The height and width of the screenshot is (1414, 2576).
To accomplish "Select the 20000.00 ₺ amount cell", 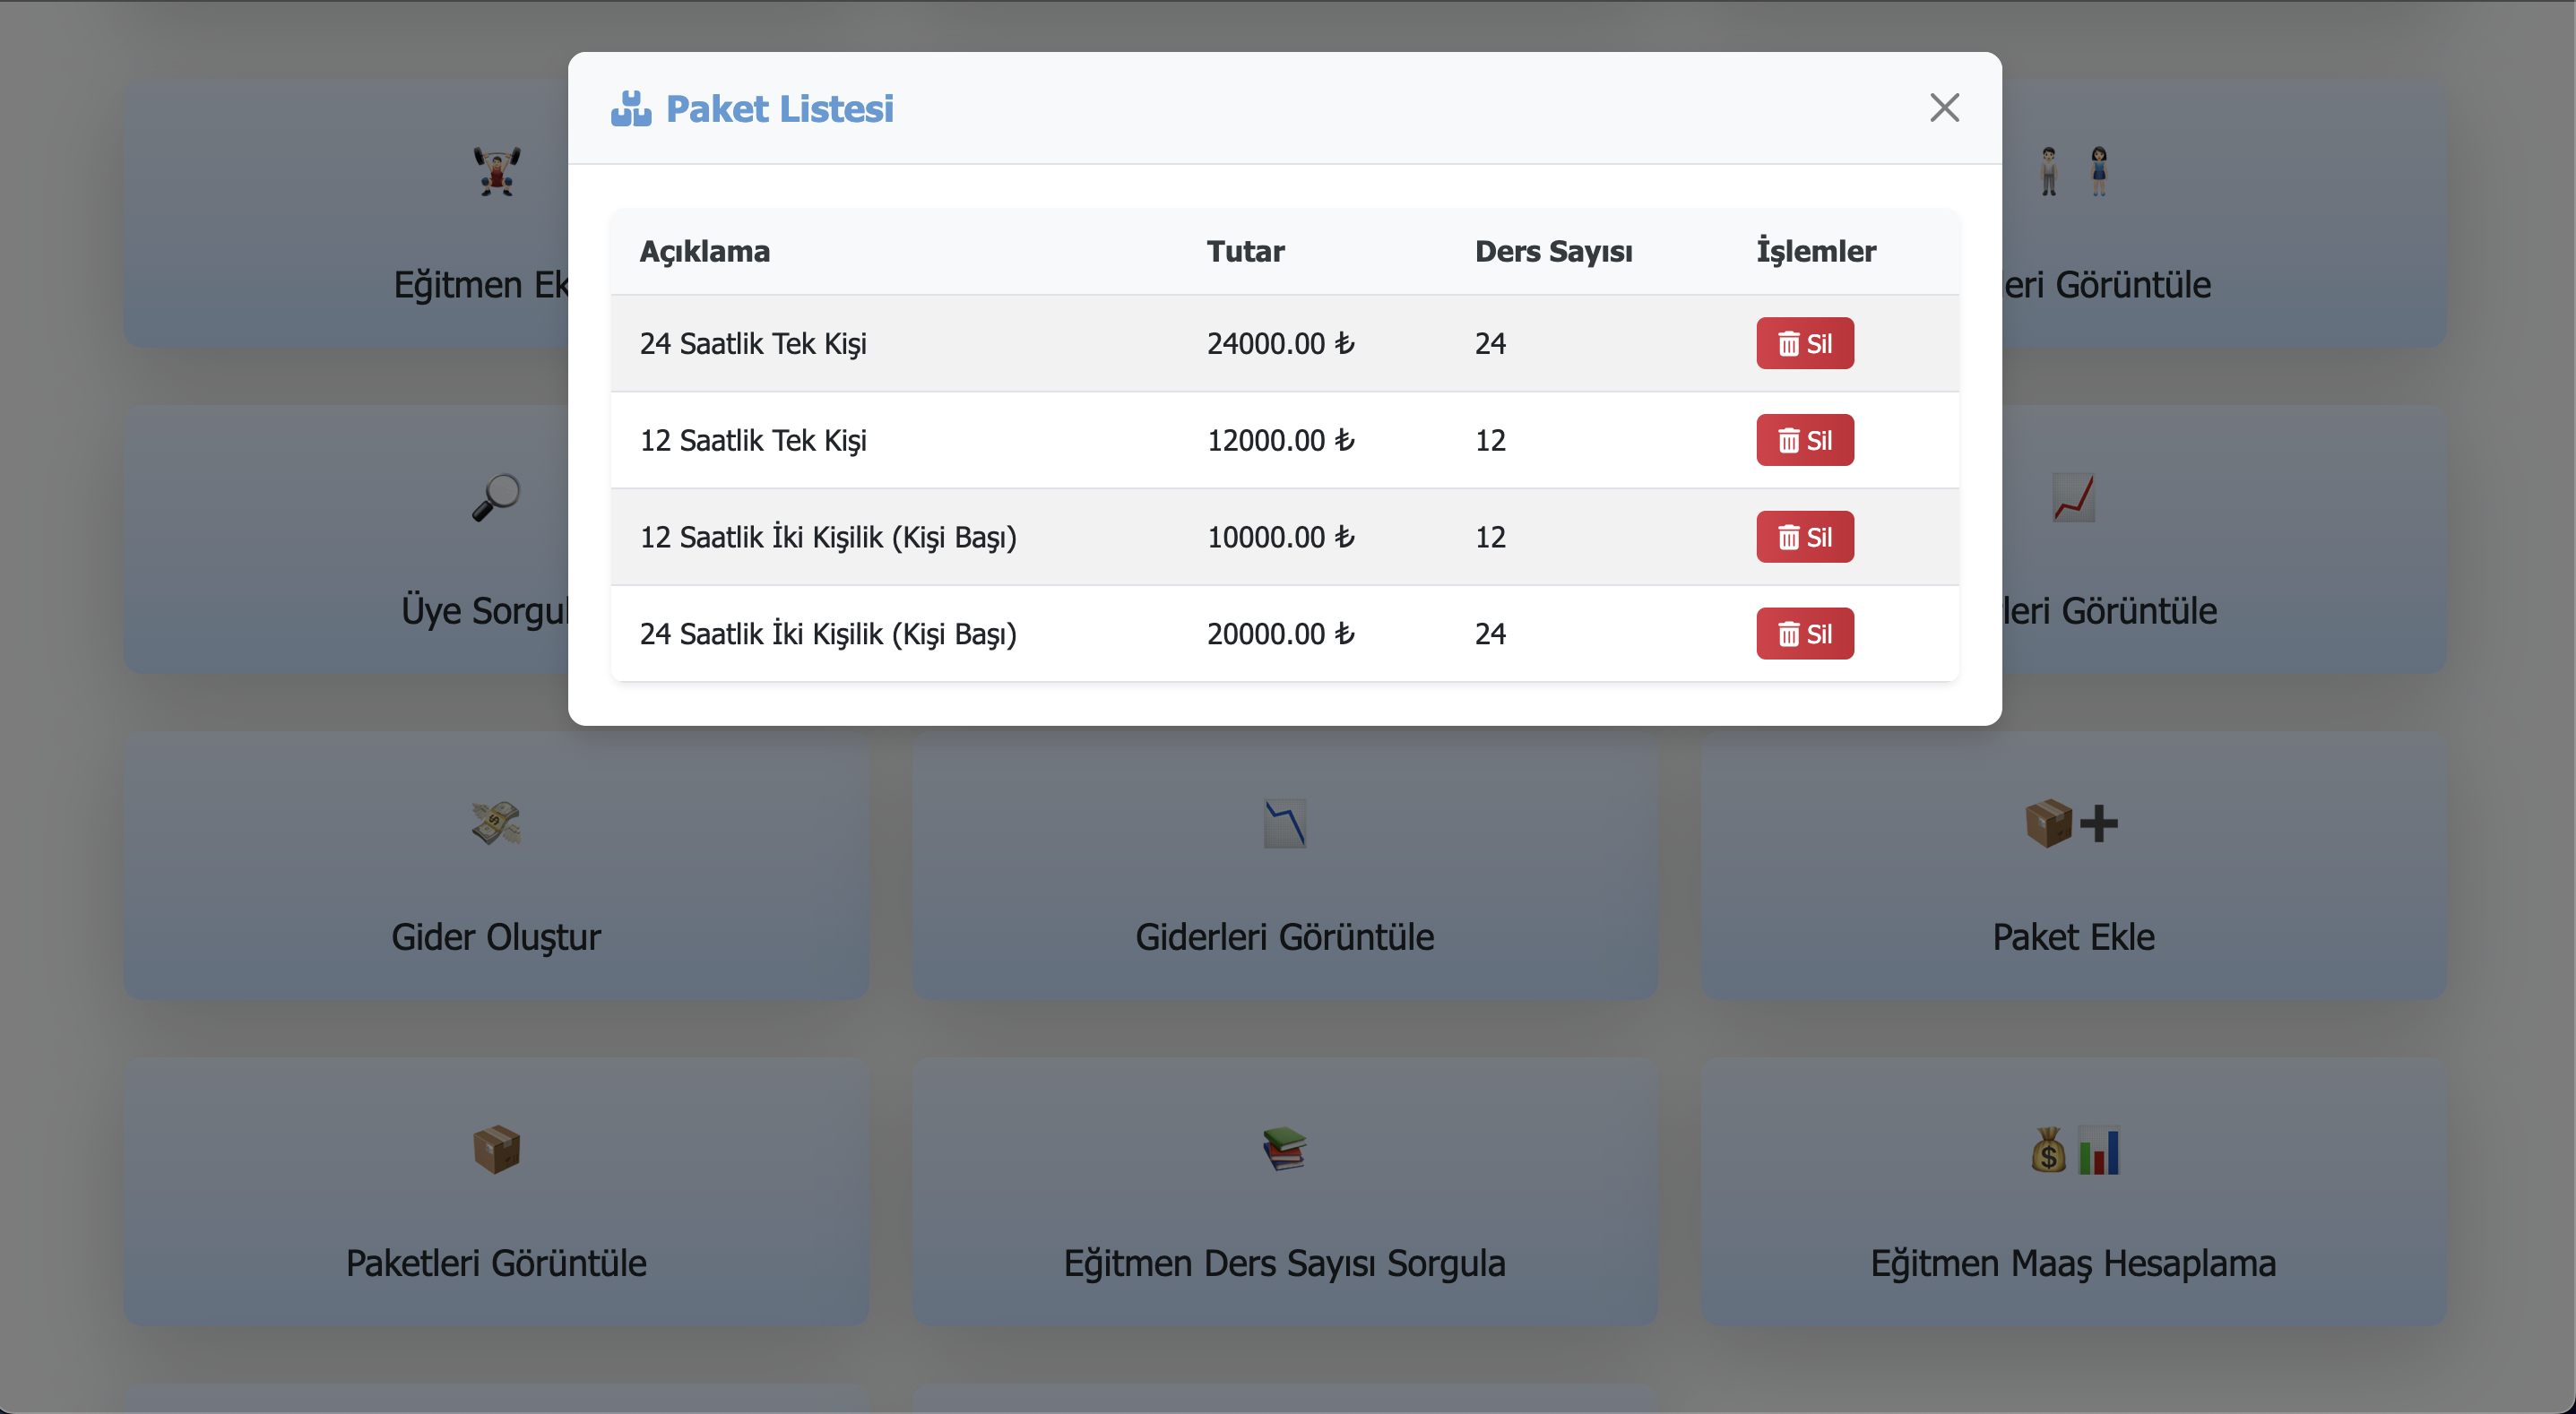I will pos(1280,634).
